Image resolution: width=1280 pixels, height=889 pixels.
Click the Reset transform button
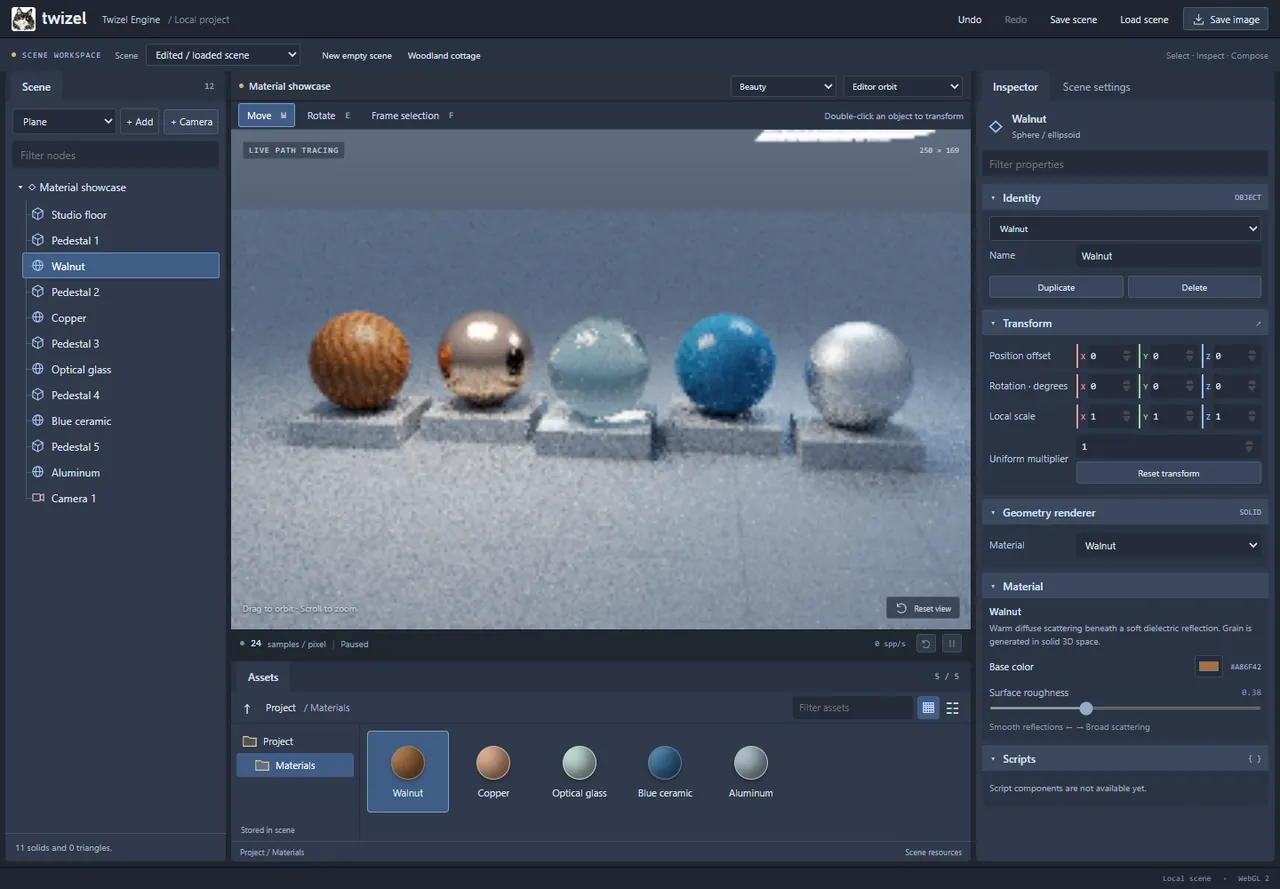1169,473
